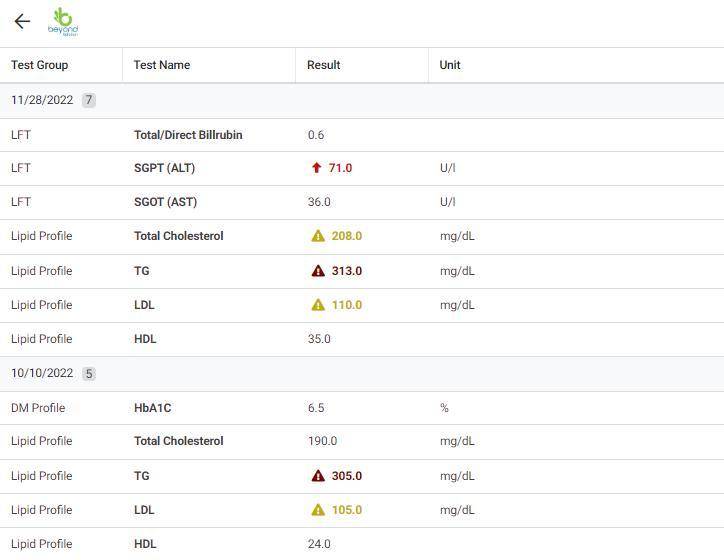Open the HbA1C test row
This screenshot has height=560, width=724.
152,408
